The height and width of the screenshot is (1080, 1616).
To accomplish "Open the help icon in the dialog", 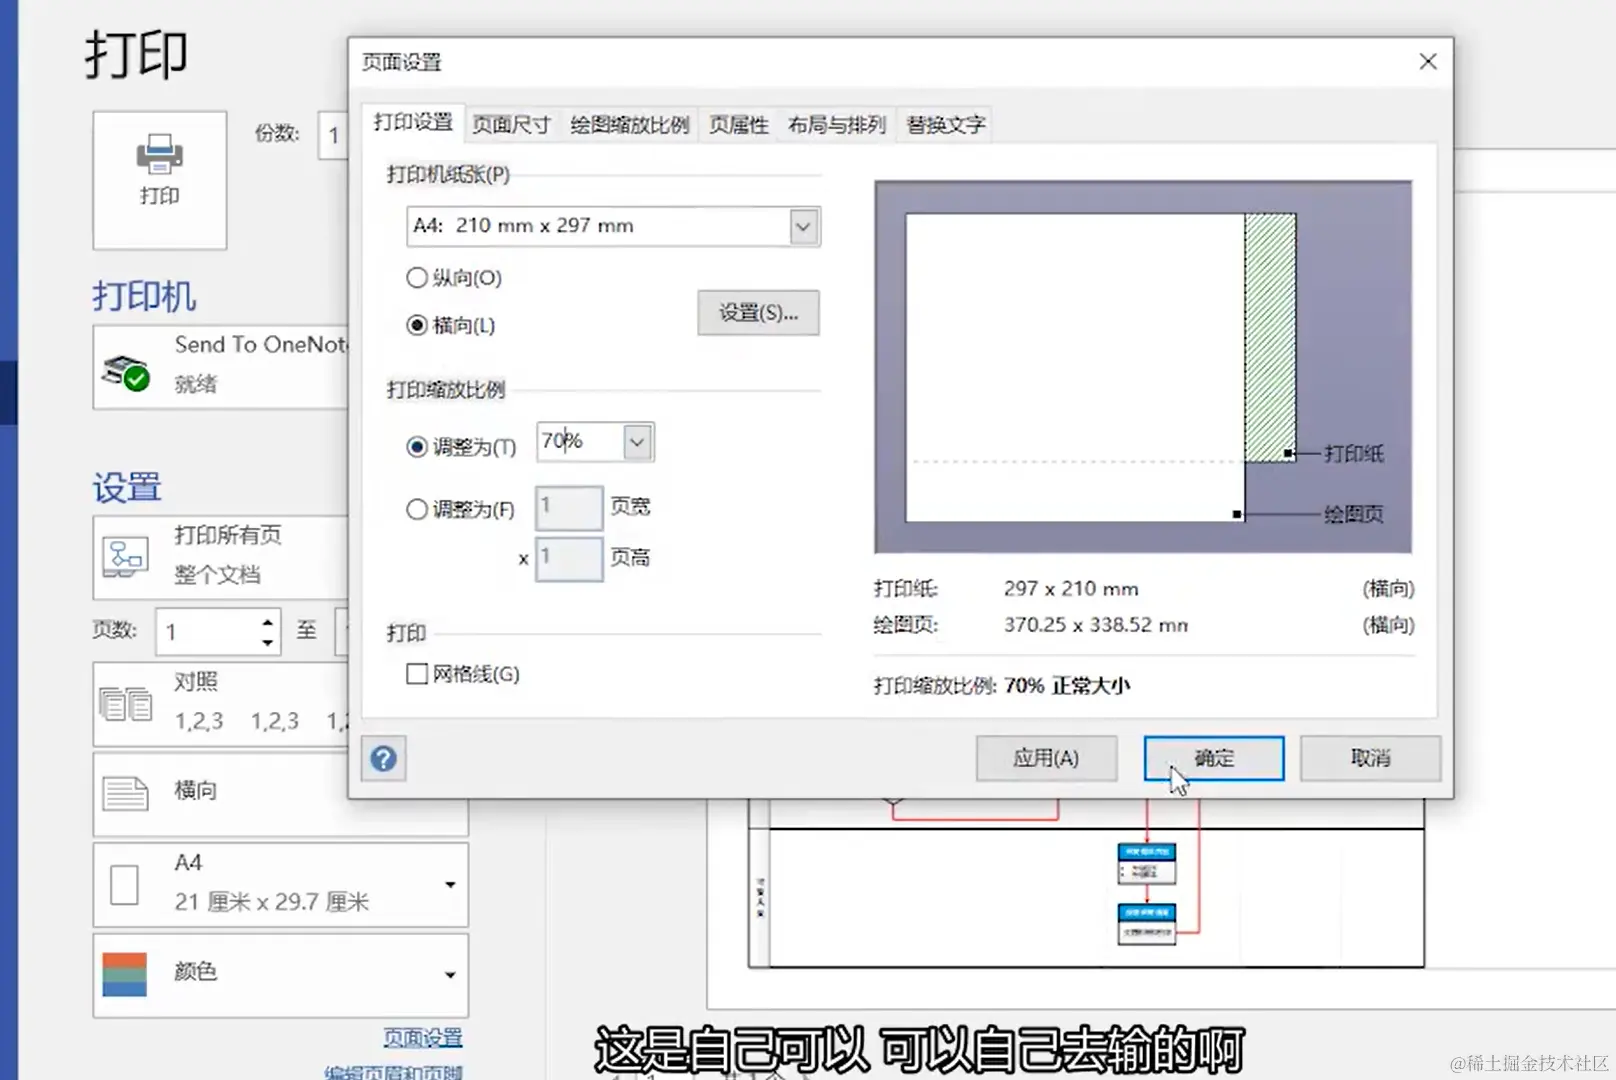I will click(x=382, y=759).
